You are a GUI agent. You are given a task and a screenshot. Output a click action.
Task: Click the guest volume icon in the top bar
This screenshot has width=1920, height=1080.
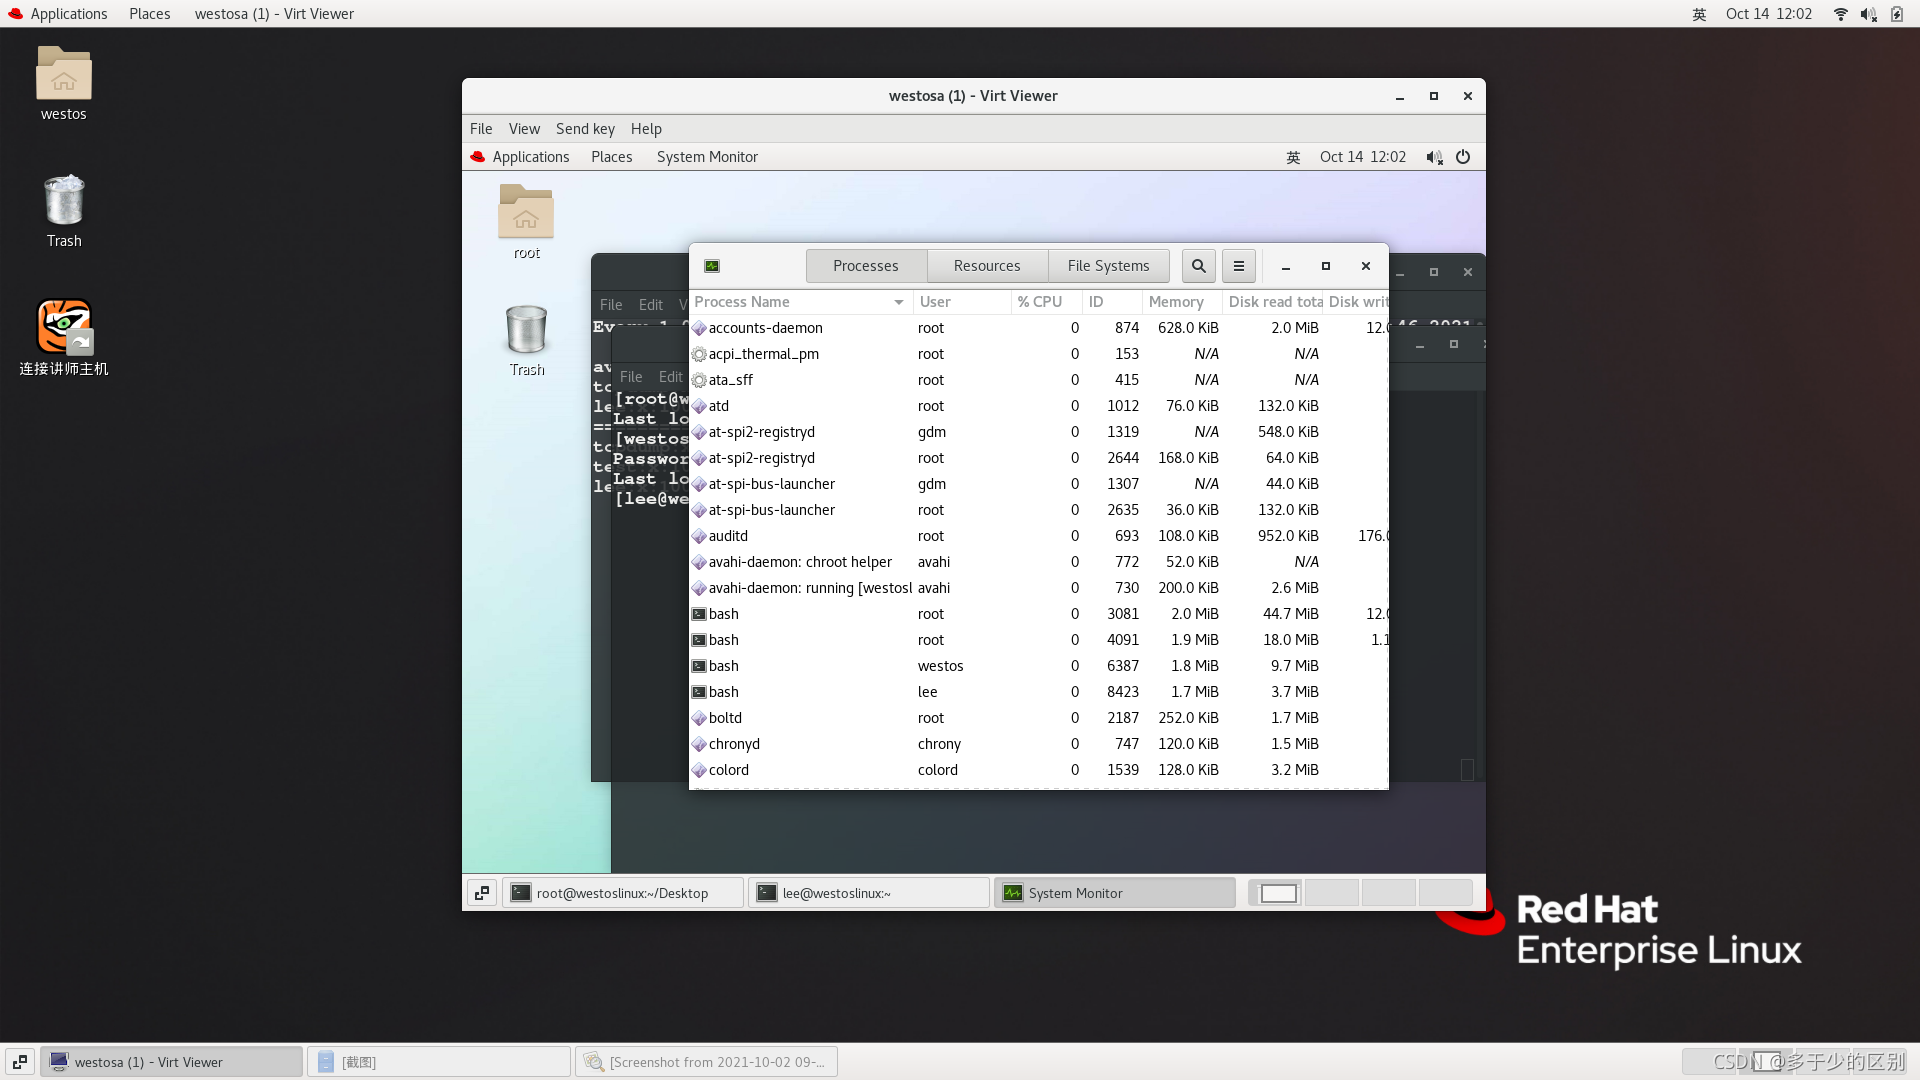pos(1434,157)
